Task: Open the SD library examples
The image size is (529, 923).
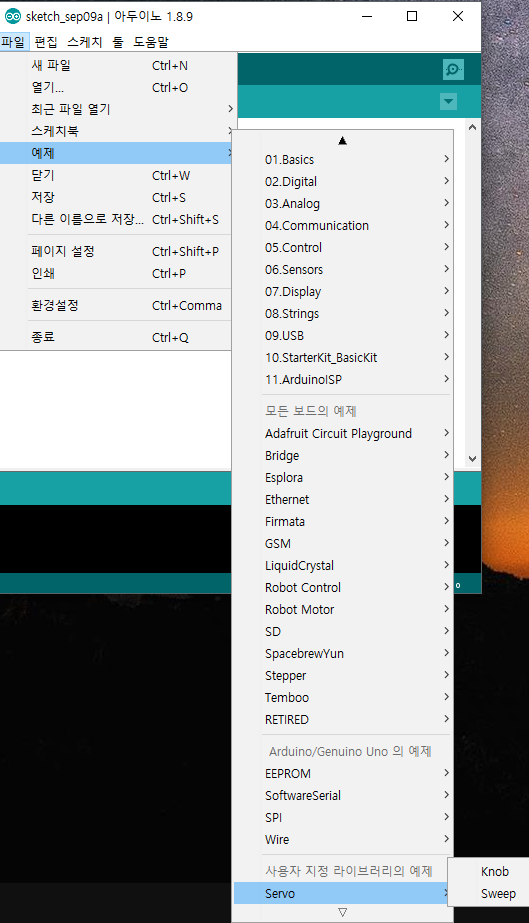Action: 343,632
